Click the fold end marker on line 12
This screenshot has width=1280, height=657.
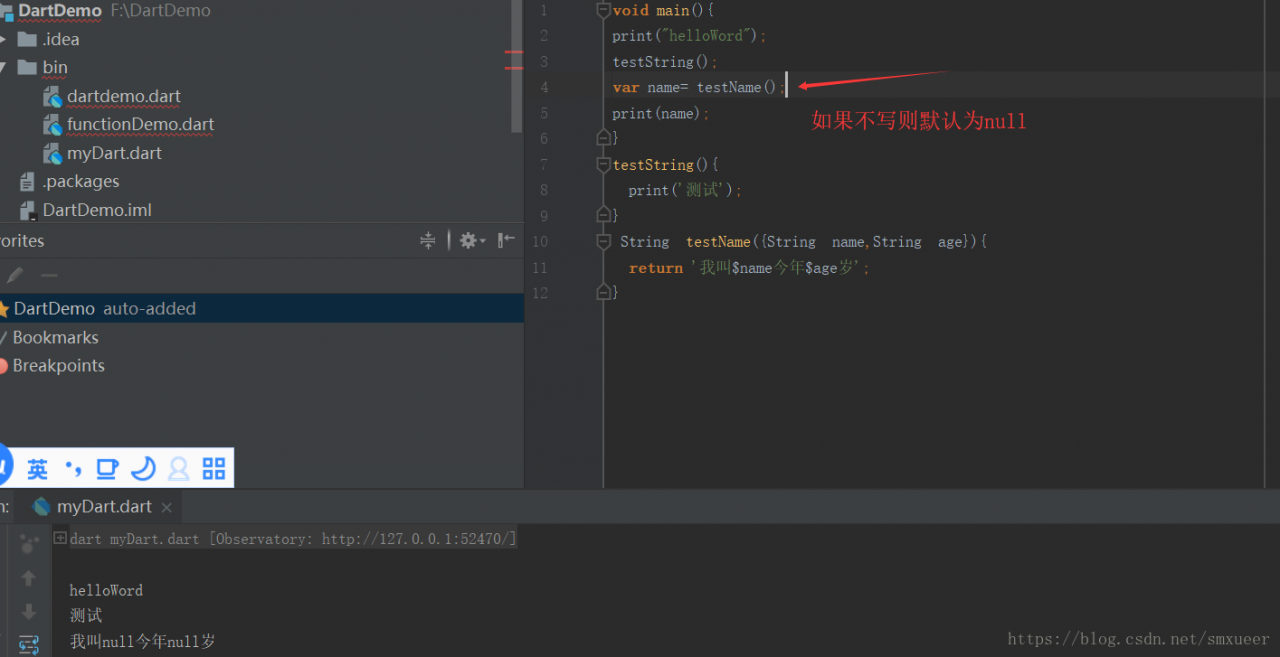click(x=603, y=292)
